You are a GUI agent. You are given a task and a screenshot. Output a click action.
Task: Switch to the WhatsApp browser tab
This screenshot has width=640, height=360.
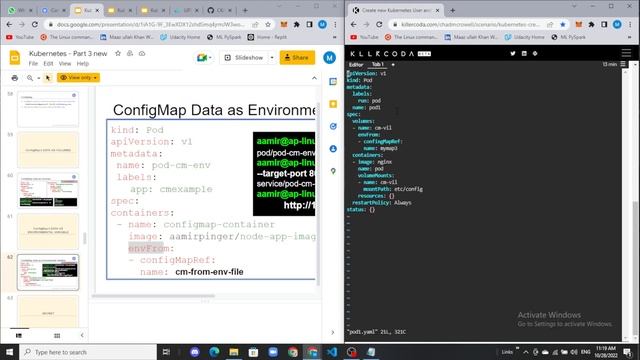point(20,10)
